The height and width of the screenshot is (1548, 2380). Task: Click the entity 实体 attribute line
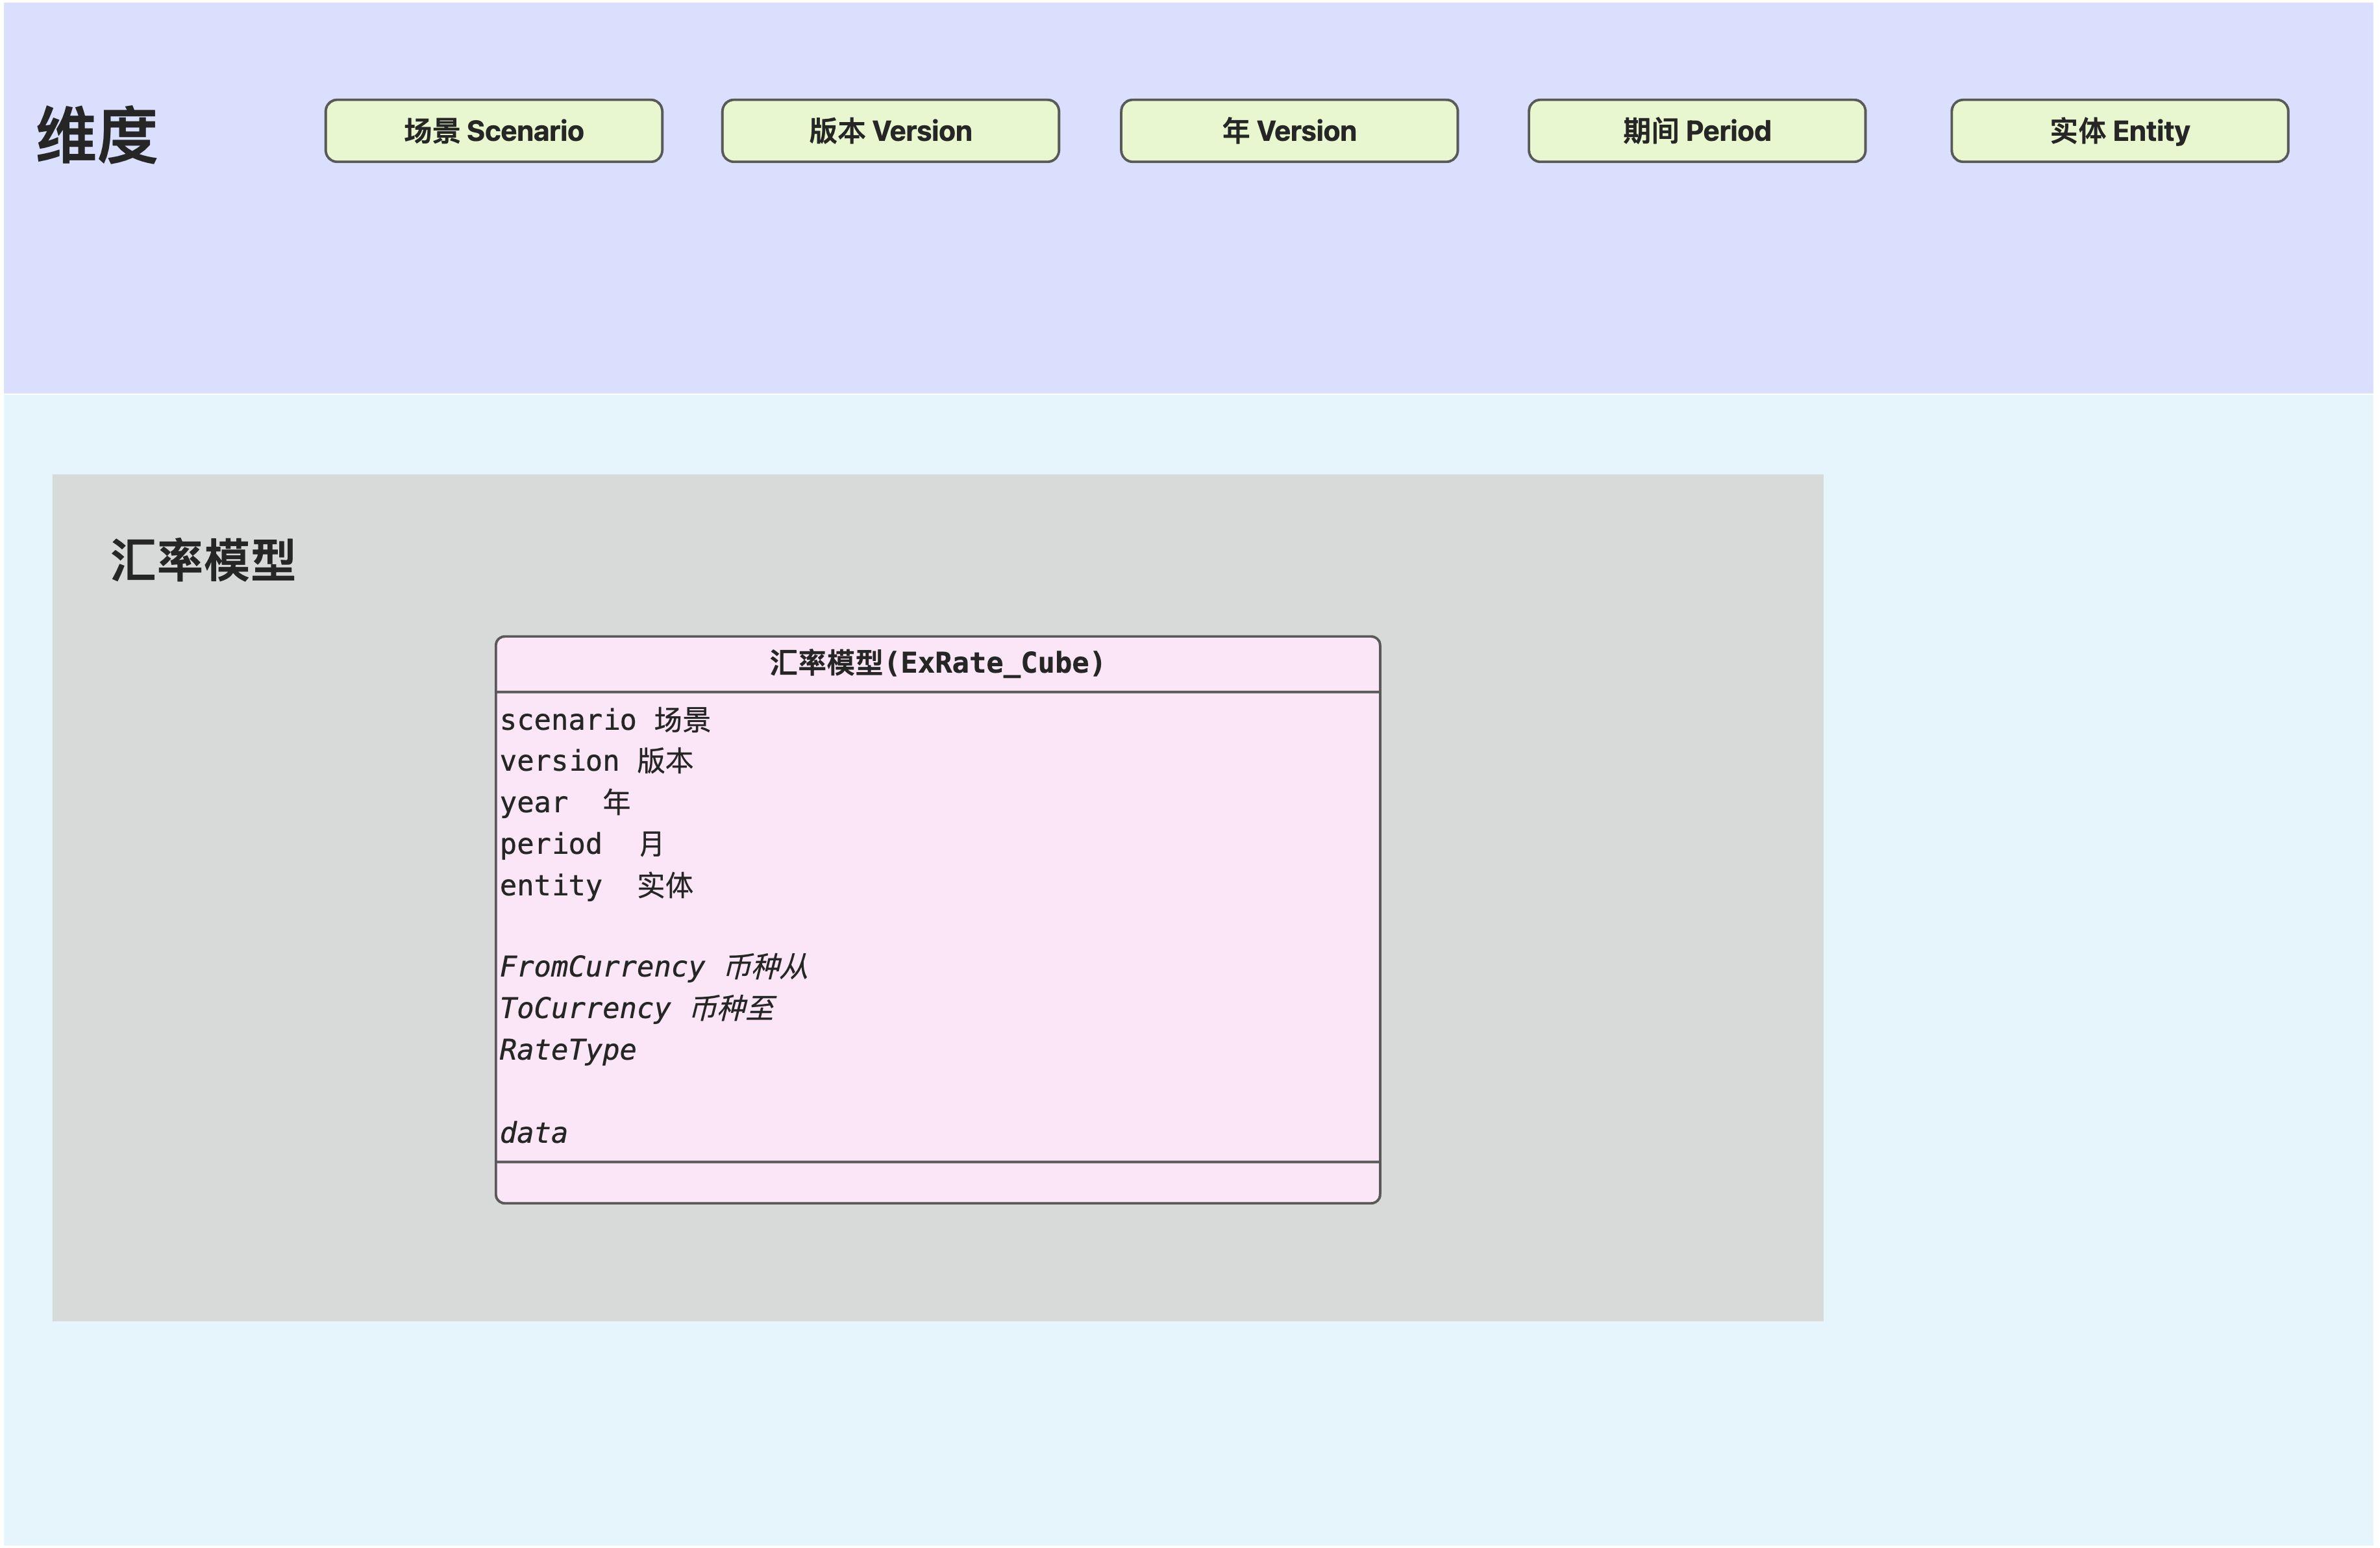pos(596,885)
